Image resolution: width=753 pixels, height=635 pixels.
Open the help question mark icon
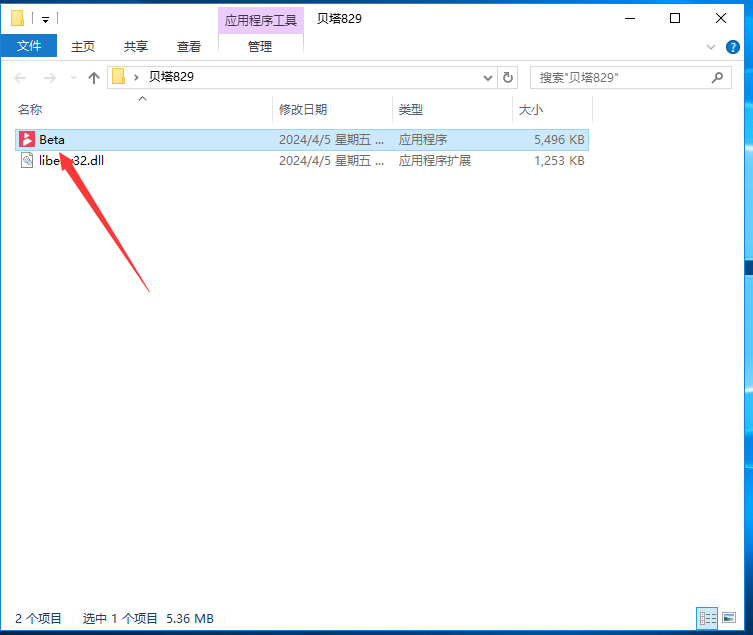pyautogui.click(x=732, y=47)
